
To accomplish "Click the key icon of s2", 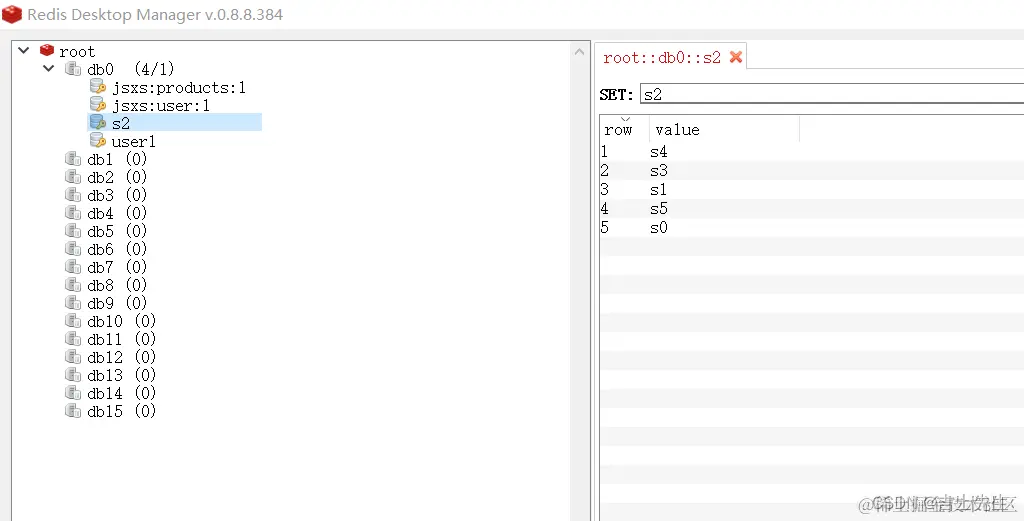I will coord(97,122).
